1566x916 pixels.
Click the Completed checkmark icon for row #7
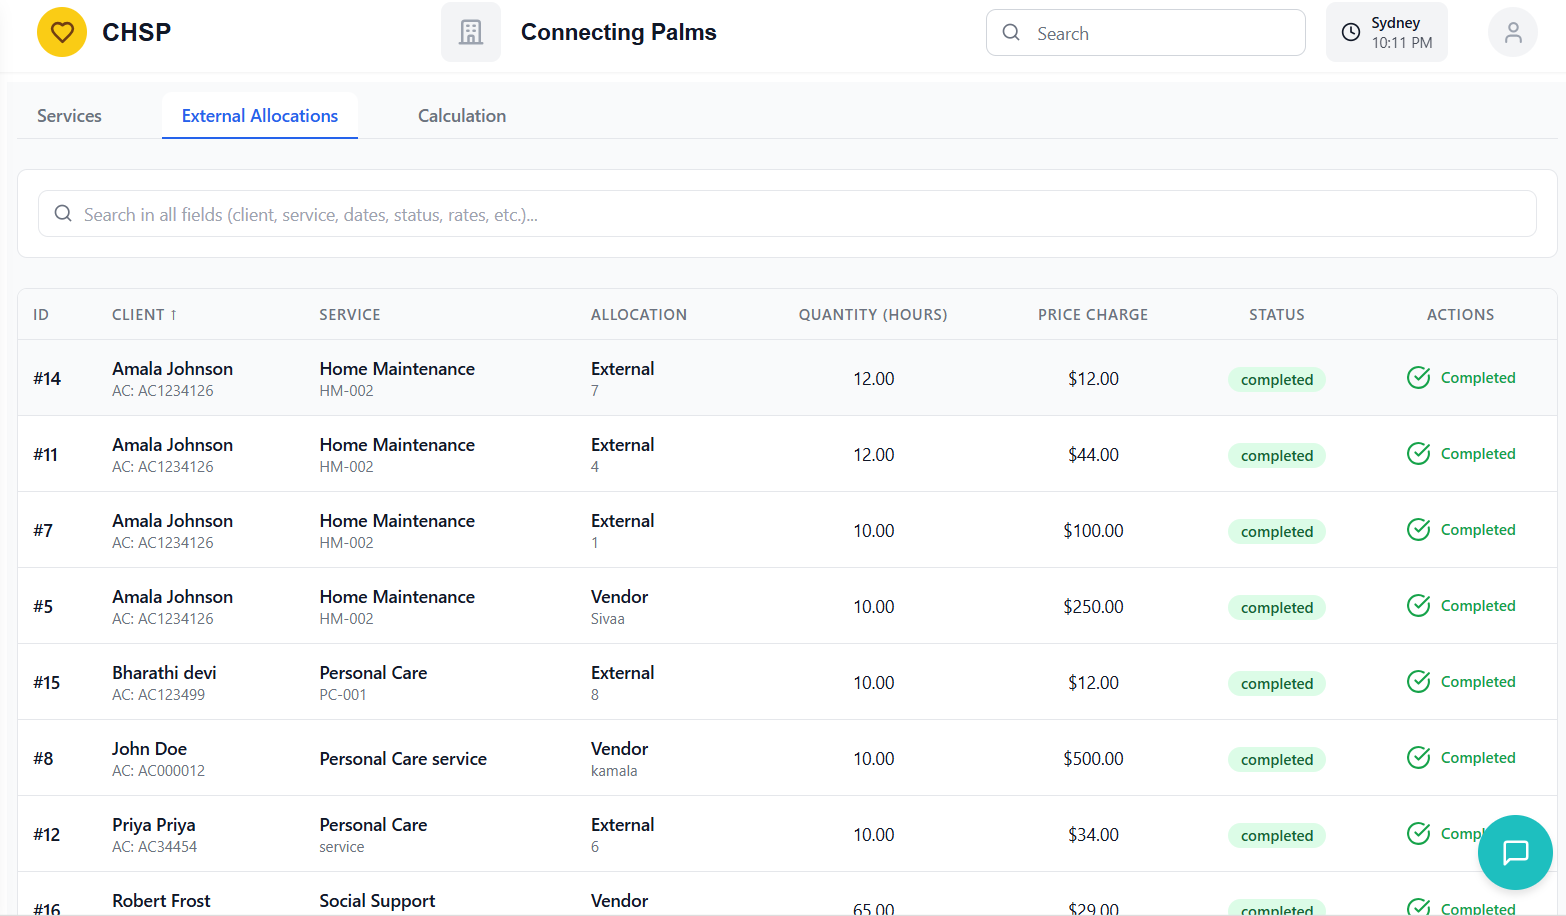coord(1418,530)
